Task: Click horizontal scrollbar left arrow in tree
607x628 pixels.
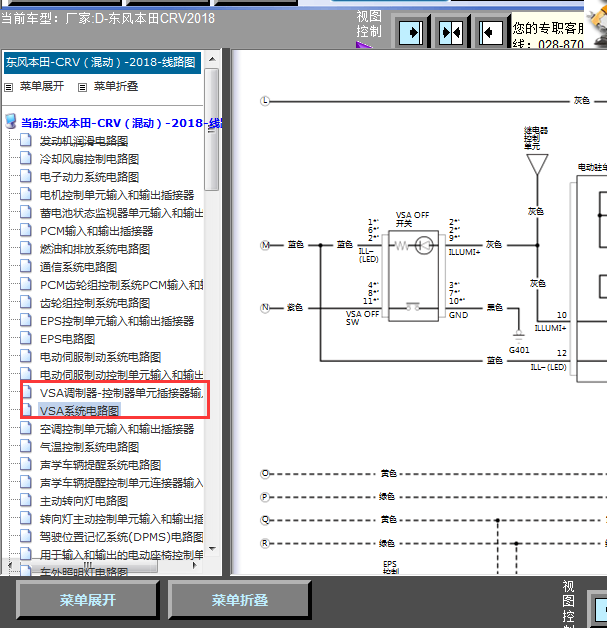Action: [x=10, y=566]
